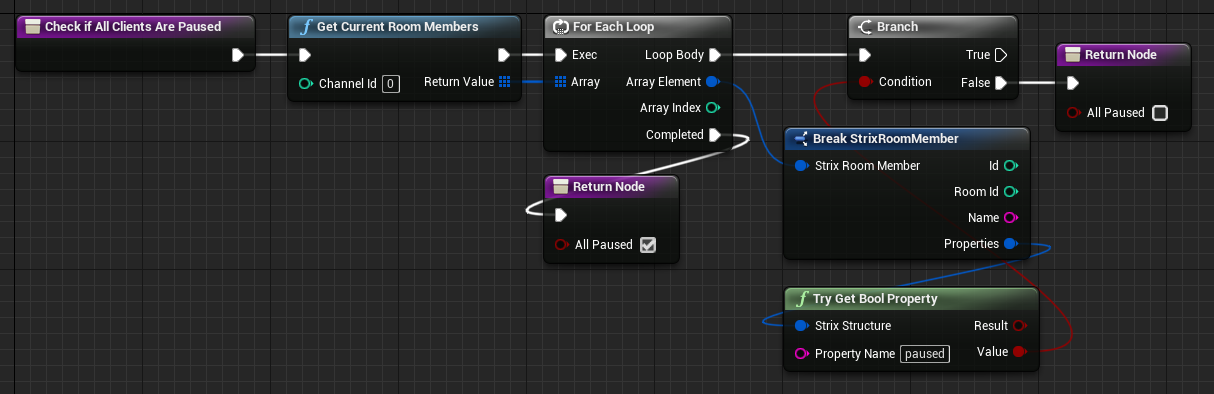Click the Array Index output pin
1214x394 pixels.
click(712, 108)
